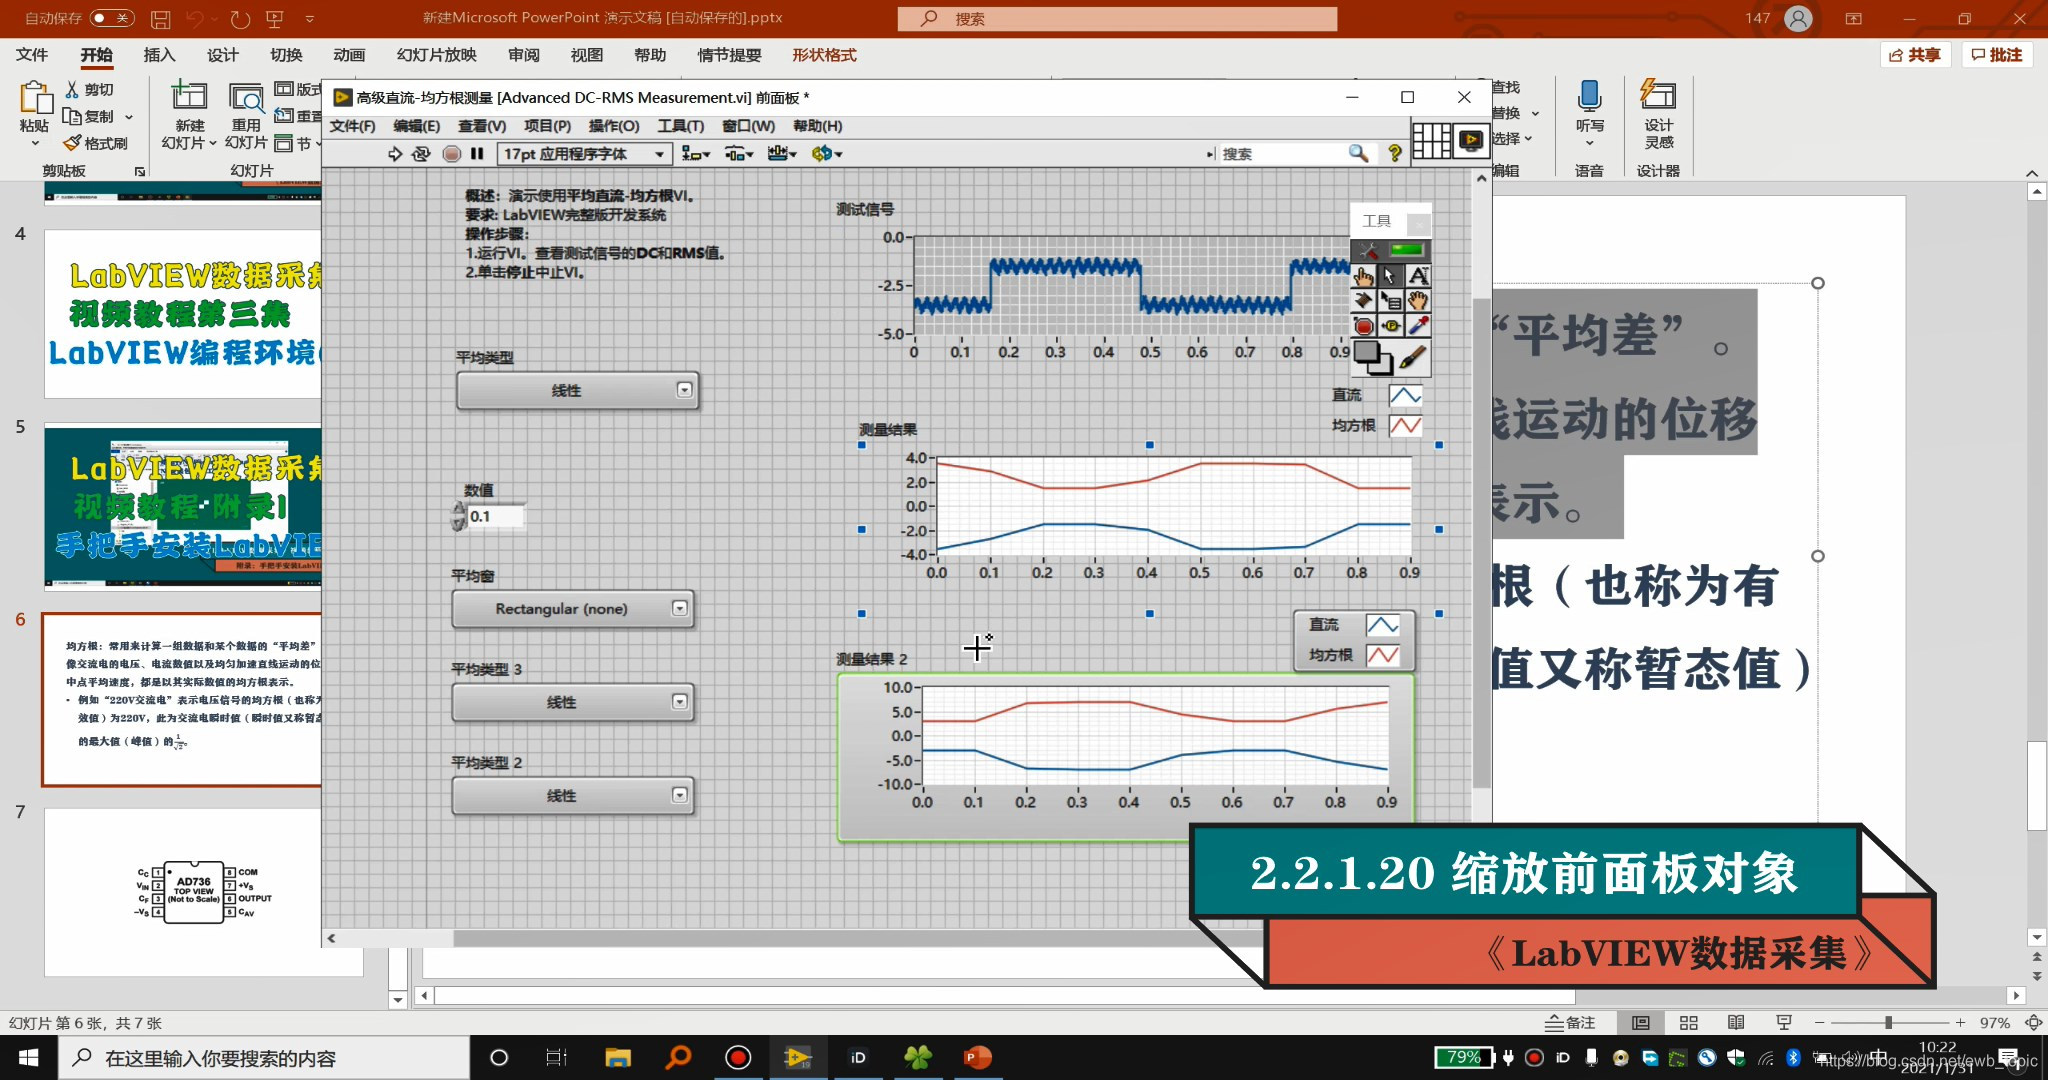
Task: Toggle the AutoSave switch in PowerPoint
Action: coord(112,18)
